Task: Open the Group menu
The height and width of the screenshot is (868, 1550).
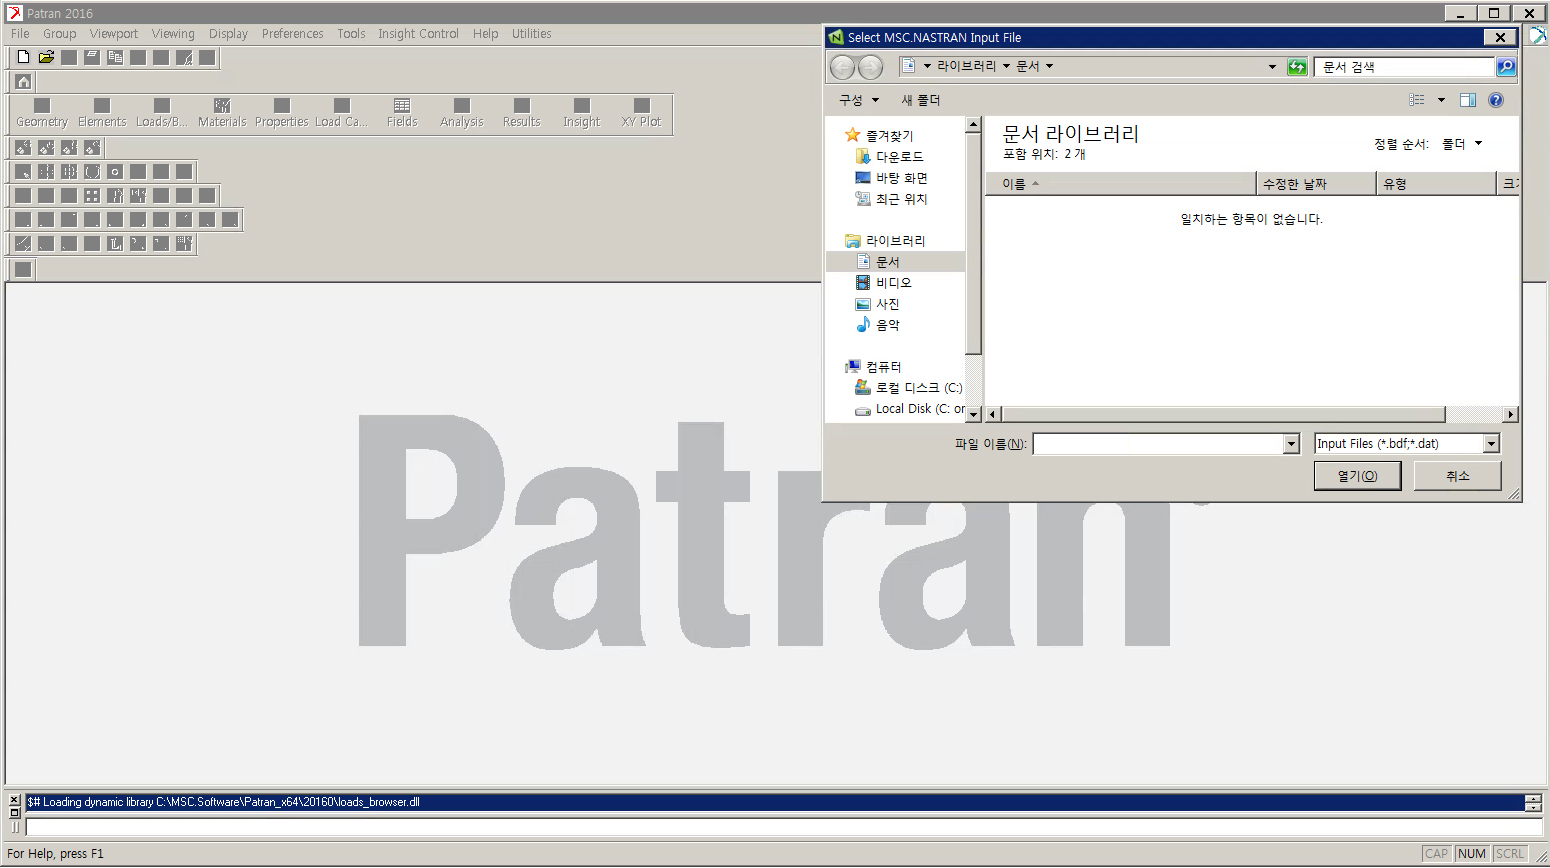Action: [x=60, y=34]
